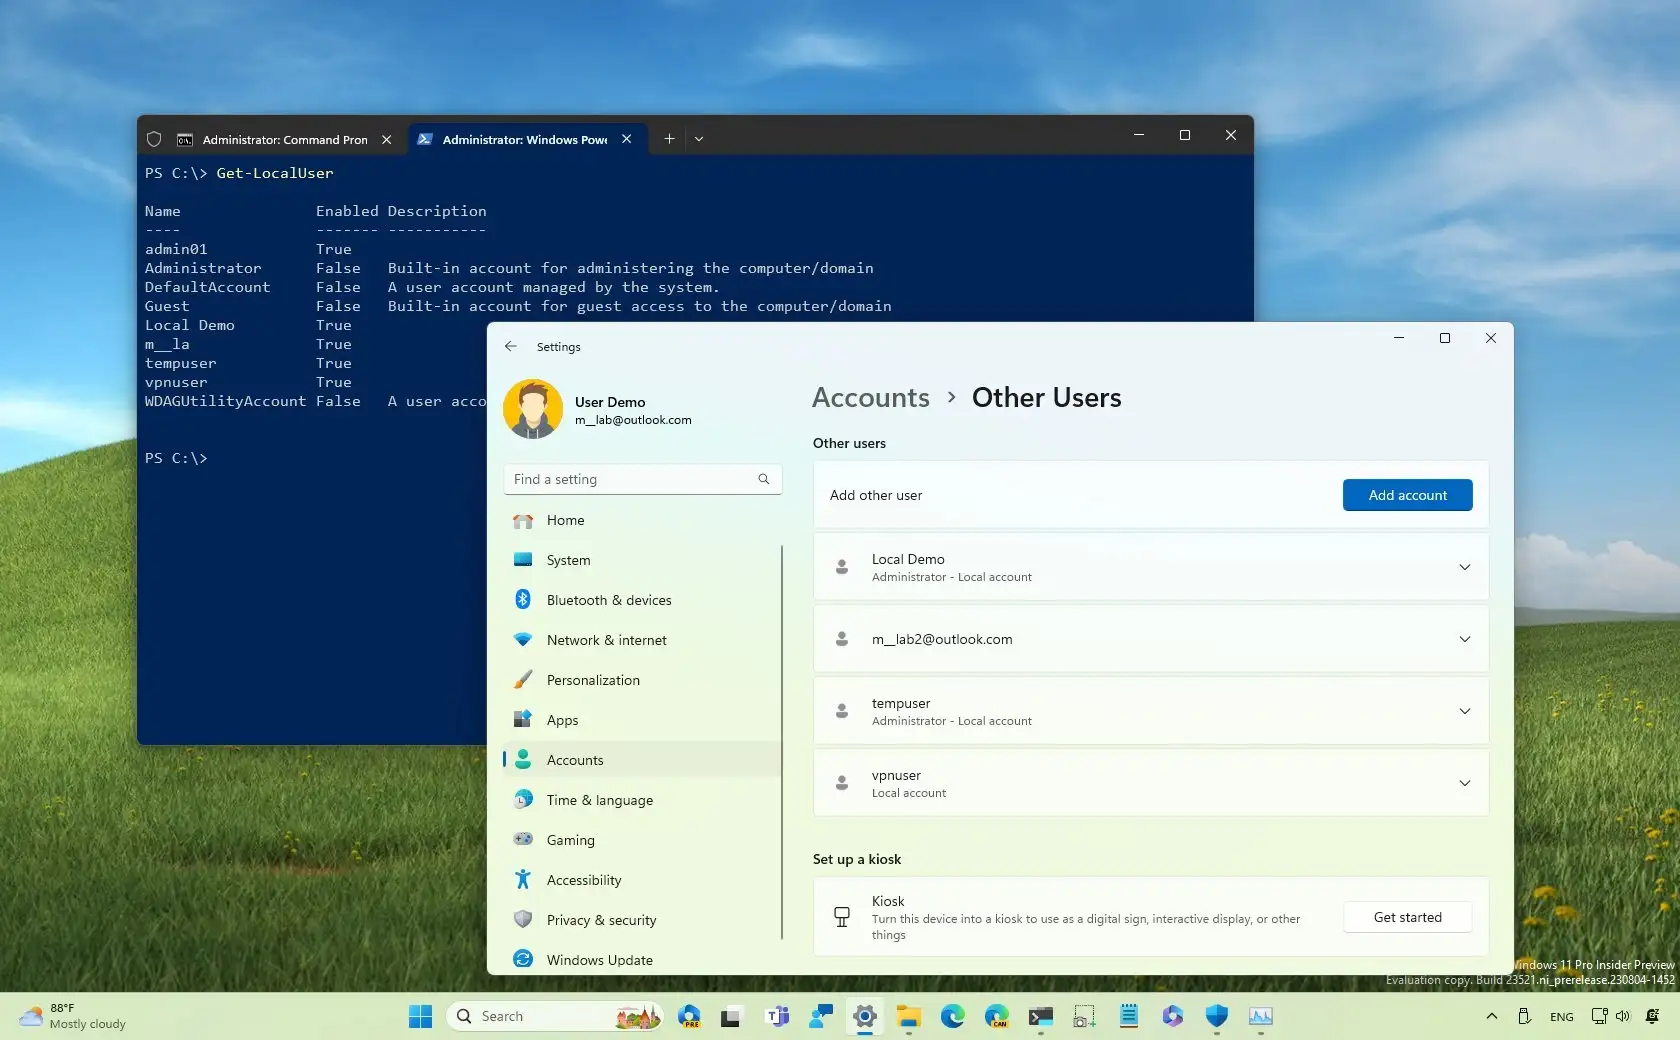Open Snipping Tool from taskbar
This screenshot has height=1040, width=1680.
click(1085, 1016)
